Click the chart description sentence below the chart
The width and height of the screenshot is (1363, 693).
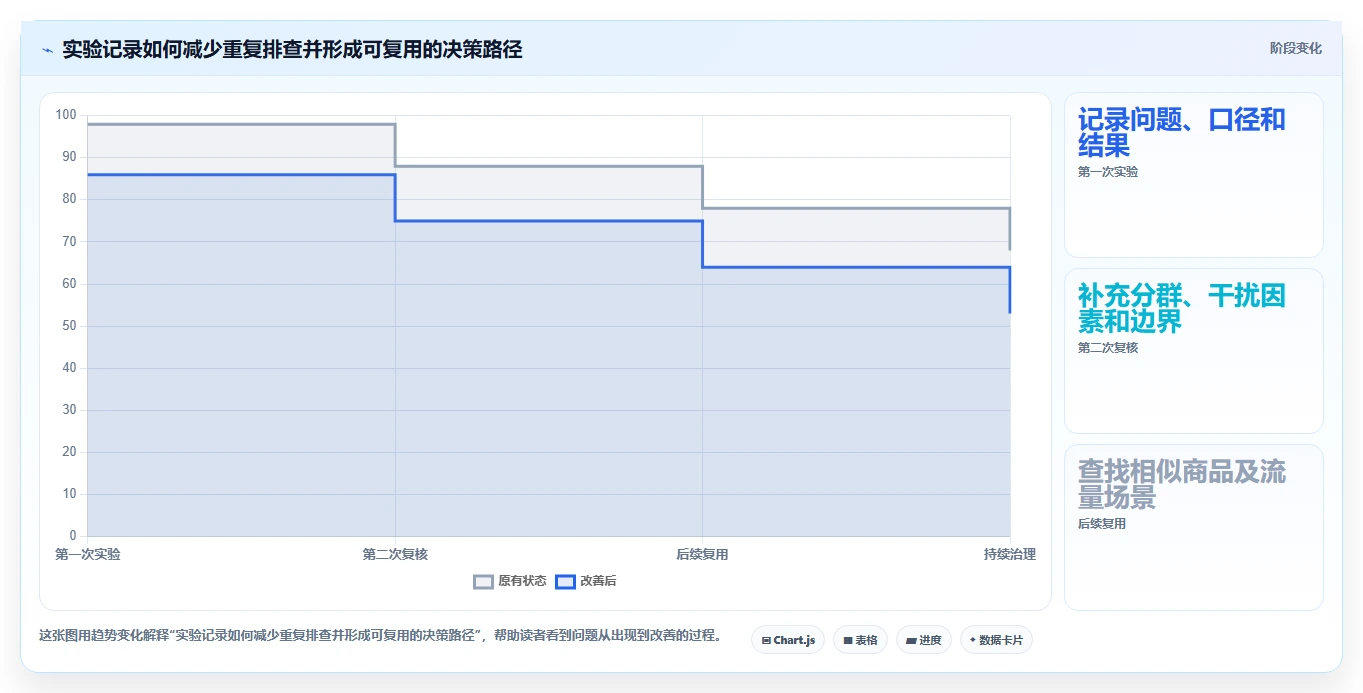(x=380, y=636)
